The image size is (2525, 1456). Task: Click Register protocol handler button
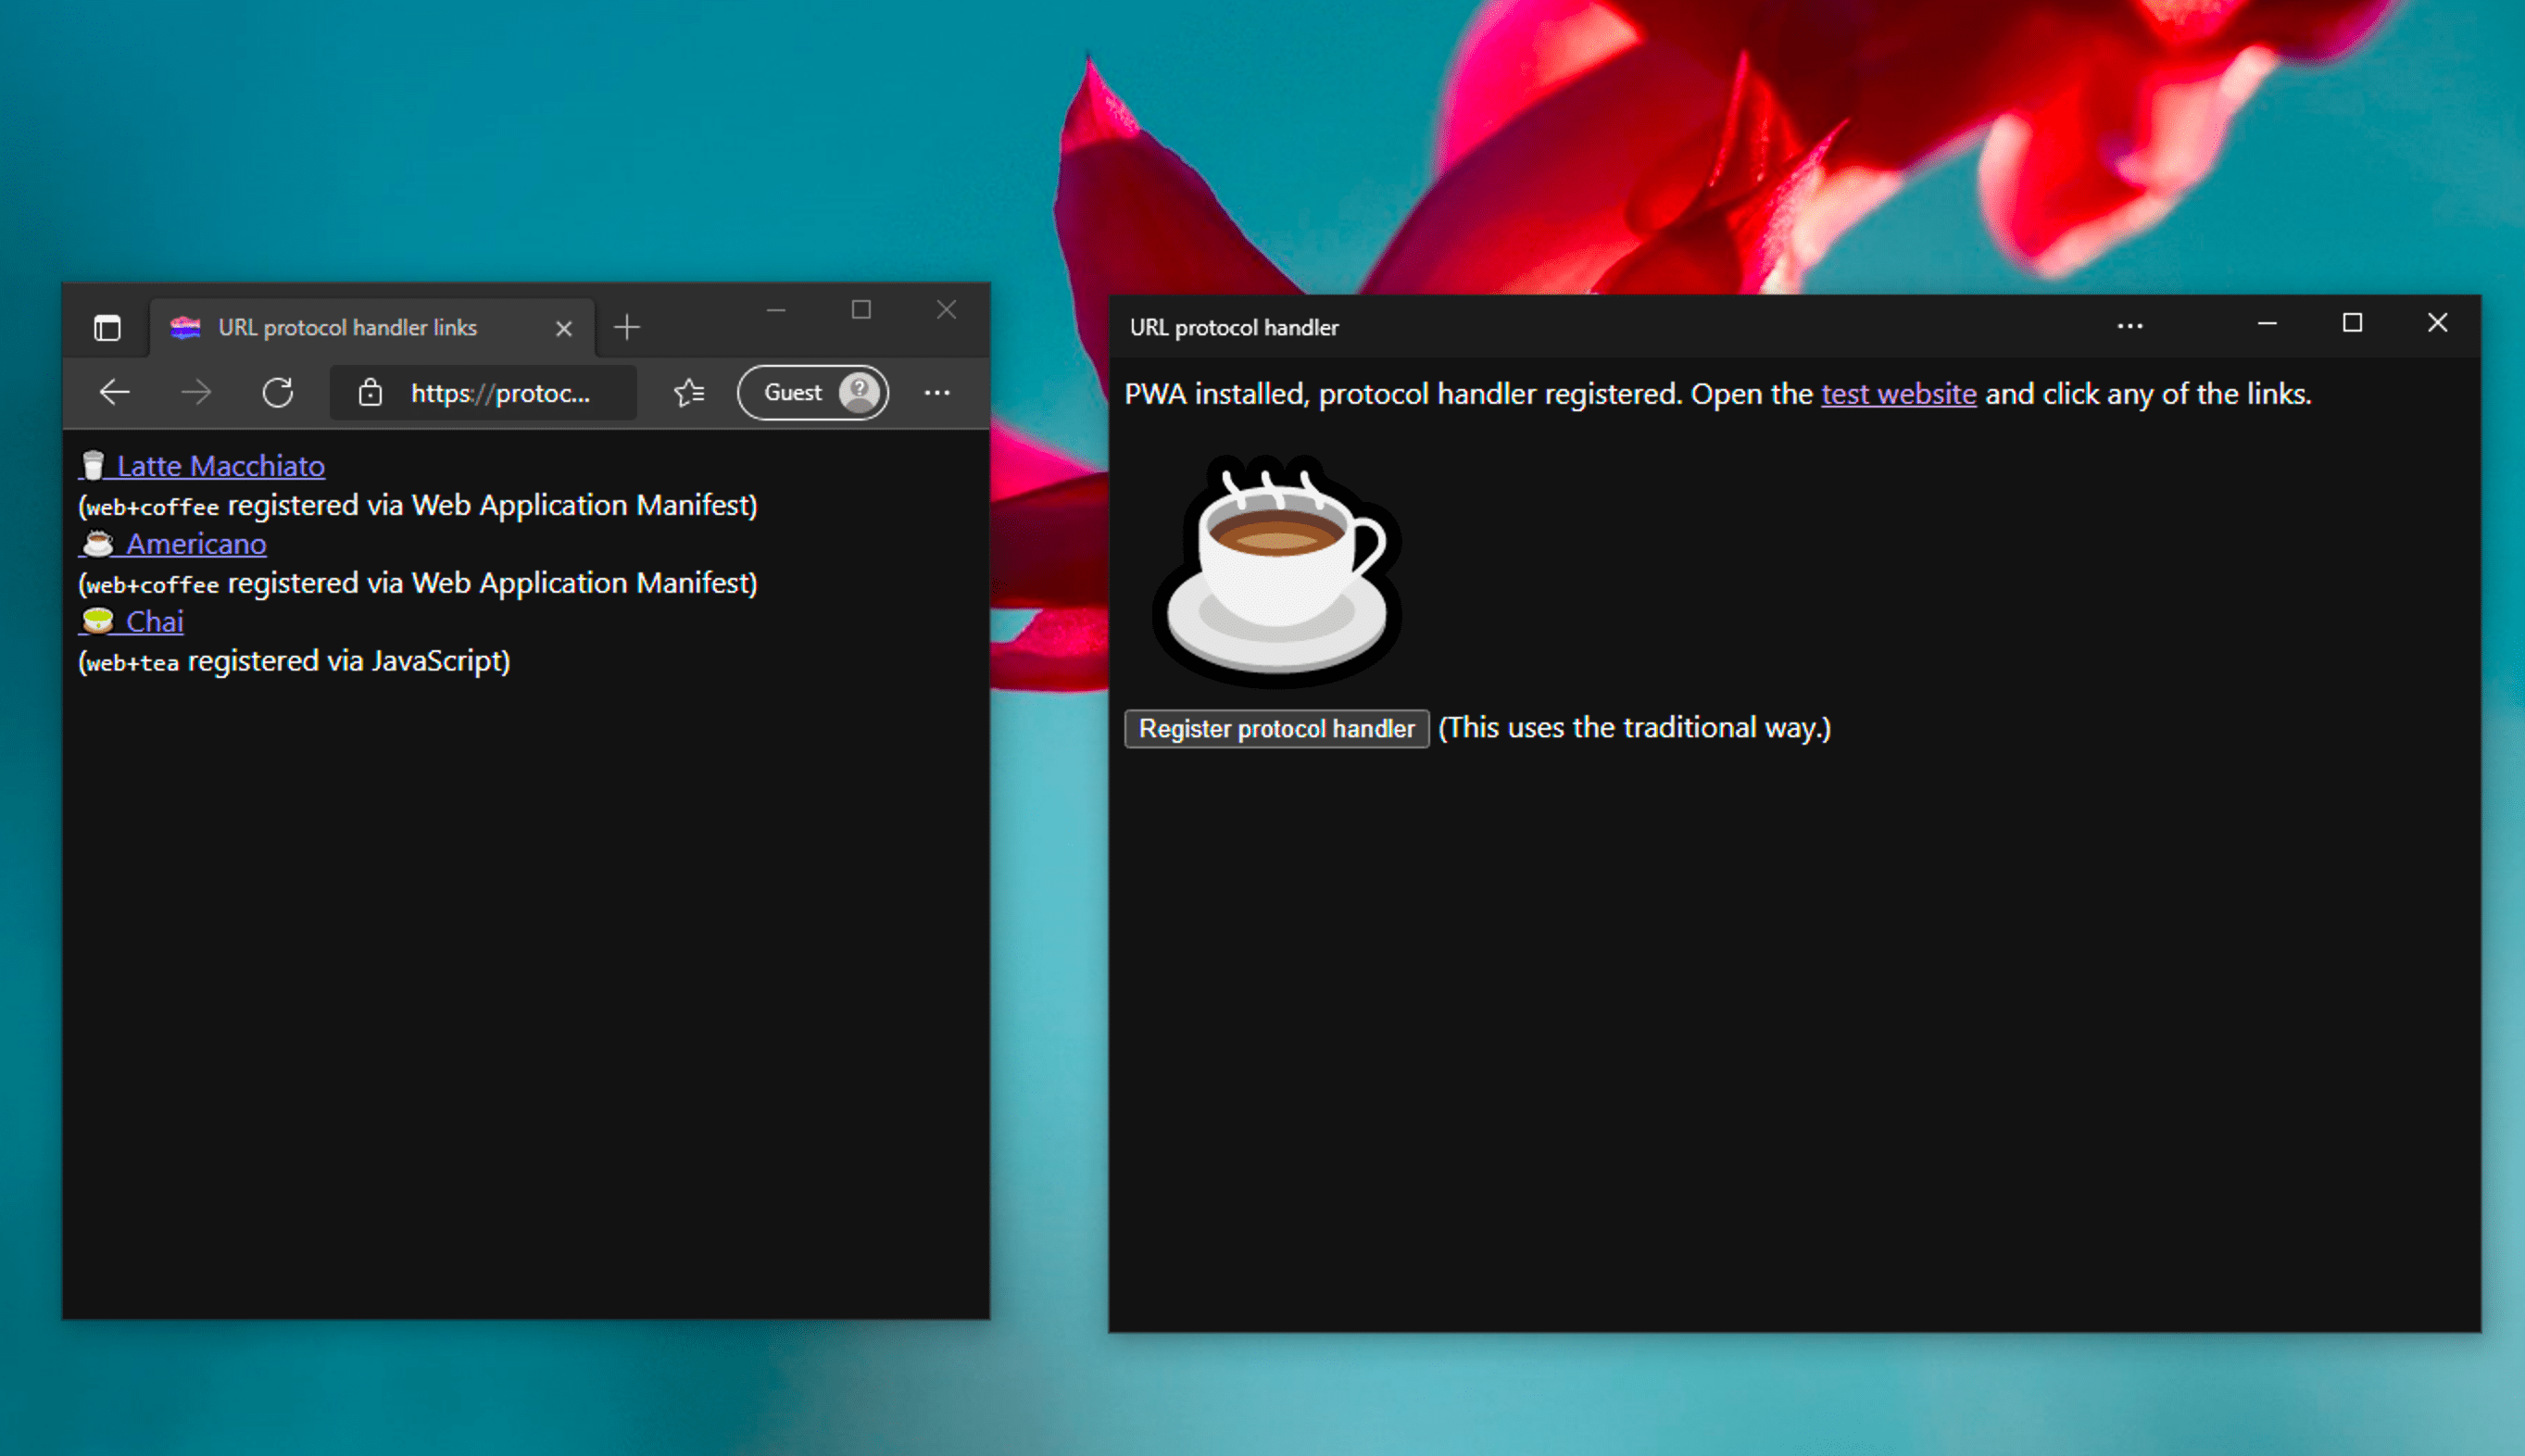click(x=1278, y=728)
